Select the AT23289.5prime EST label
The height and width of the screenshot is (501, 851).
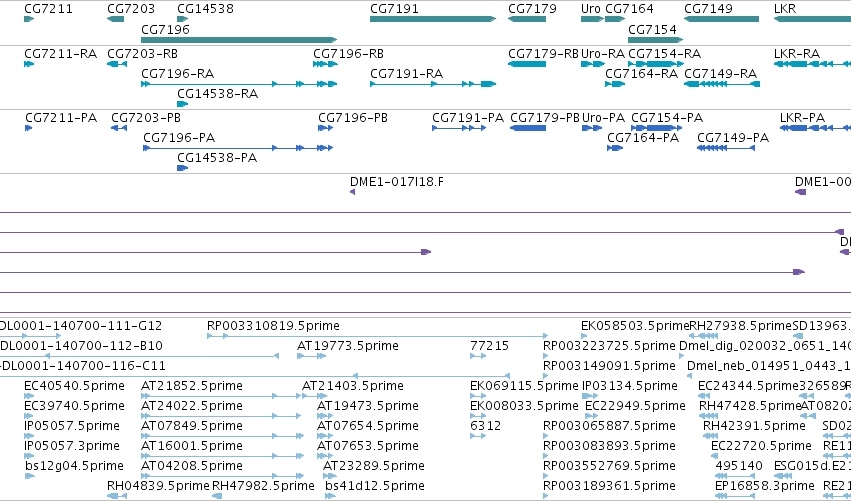374,466
